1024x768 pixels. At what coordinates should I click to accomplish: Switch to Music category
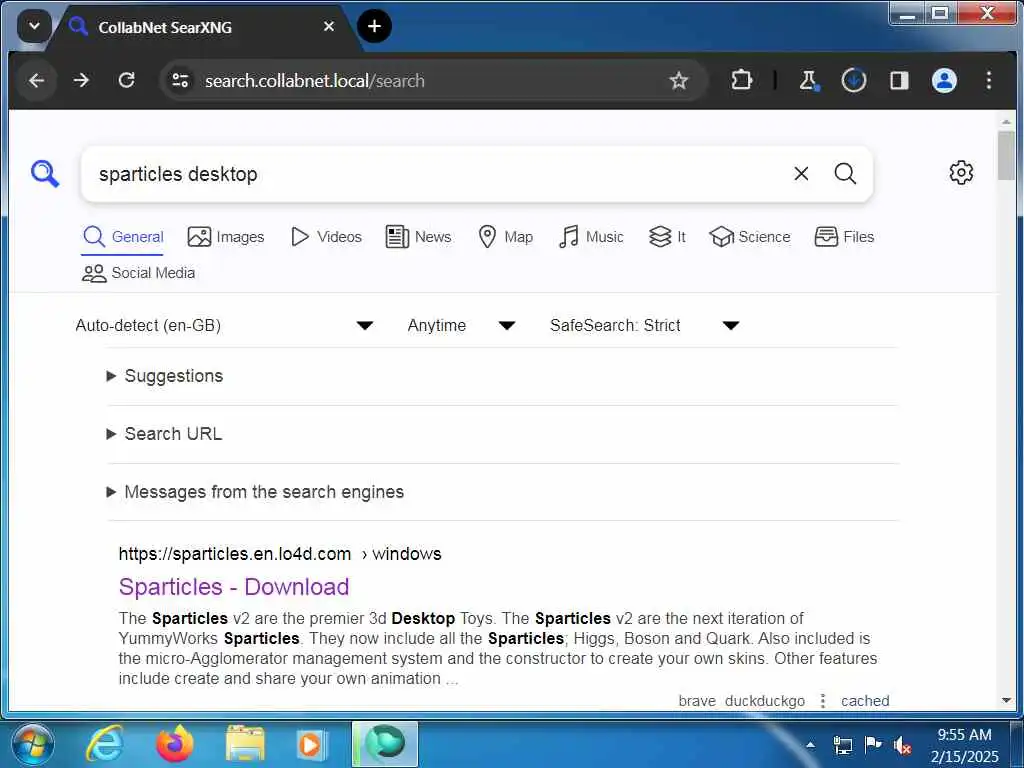coord(591,237)
